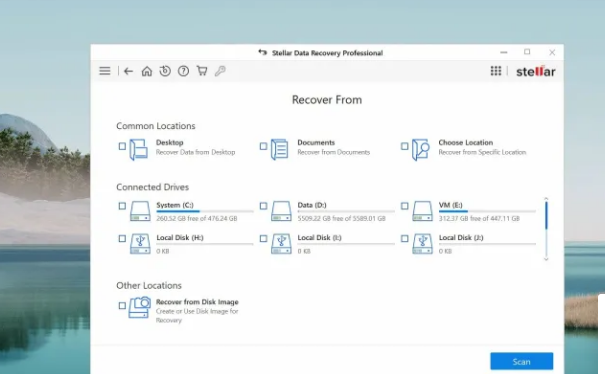Select the VM (E:) checkbox

click(404, 206)
